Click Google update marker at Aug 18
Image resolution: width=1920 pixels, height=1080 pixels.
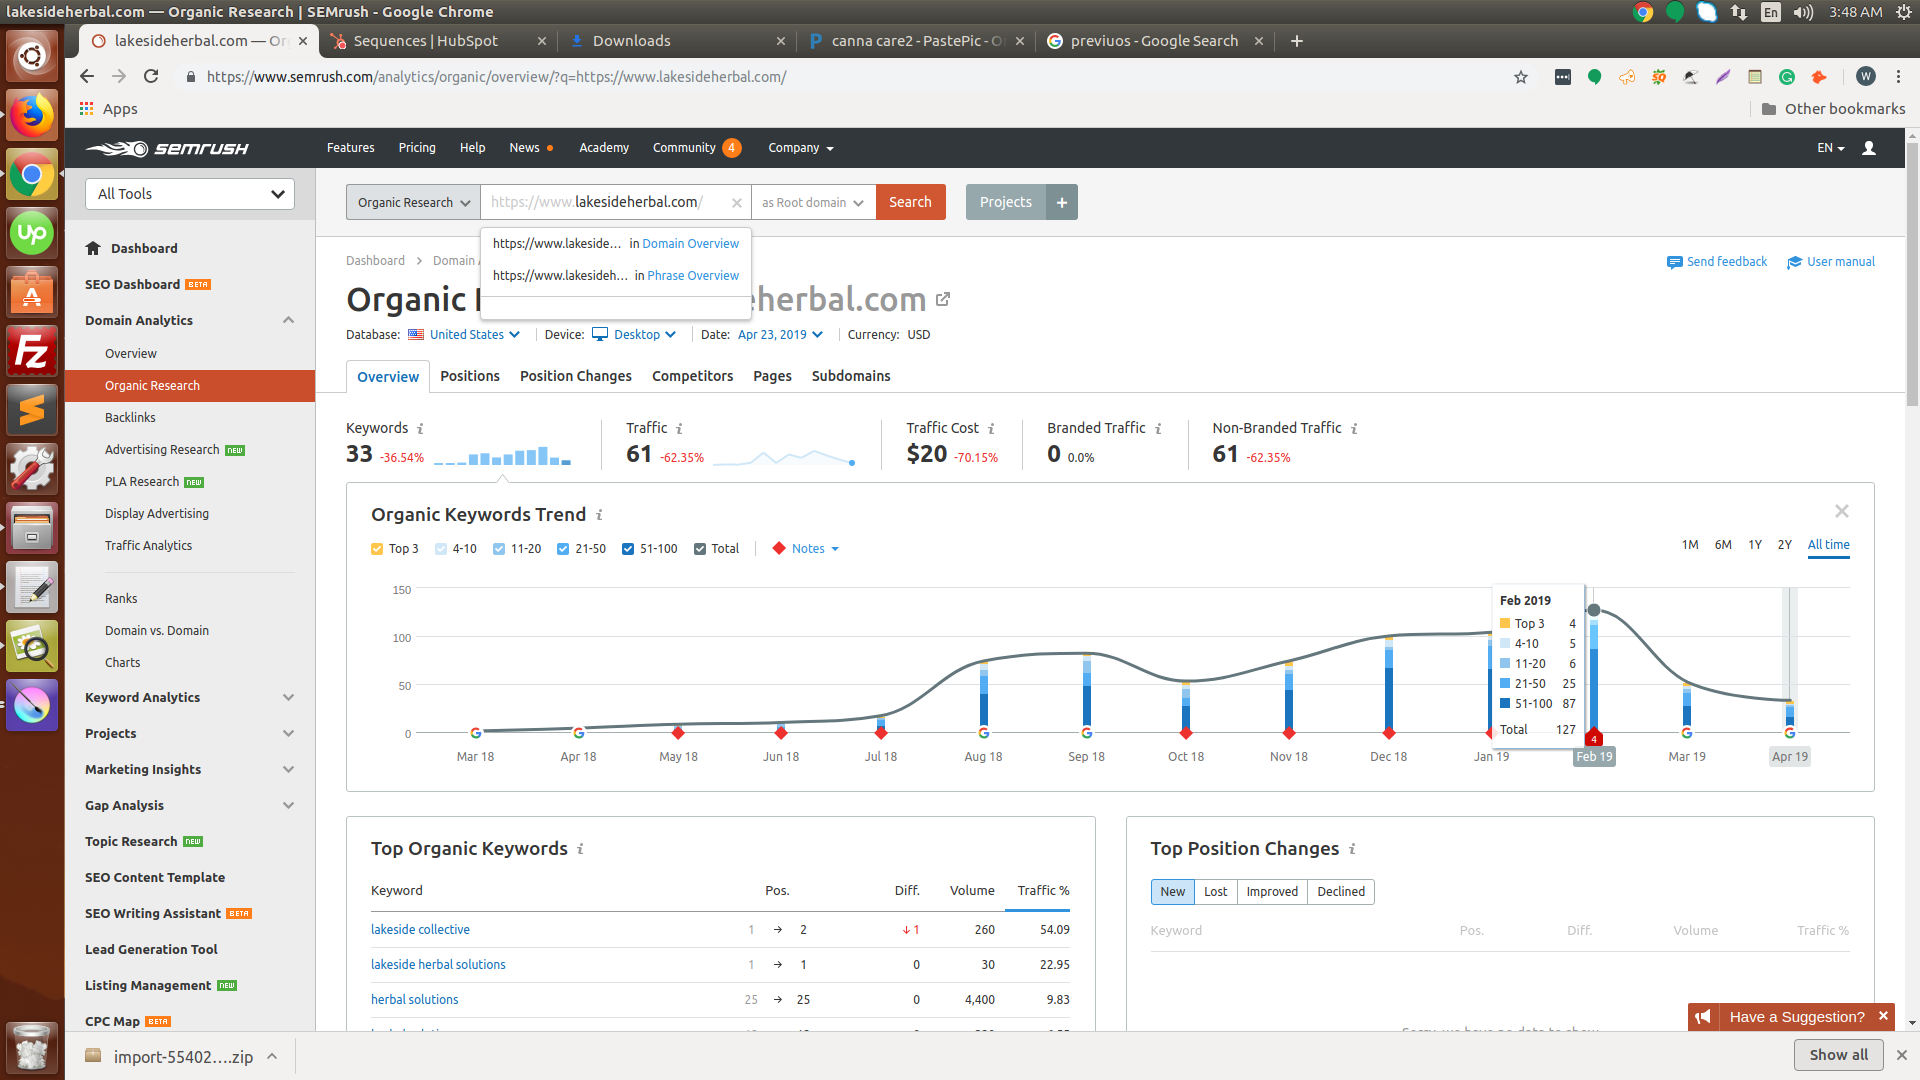(x=983, y=733)
